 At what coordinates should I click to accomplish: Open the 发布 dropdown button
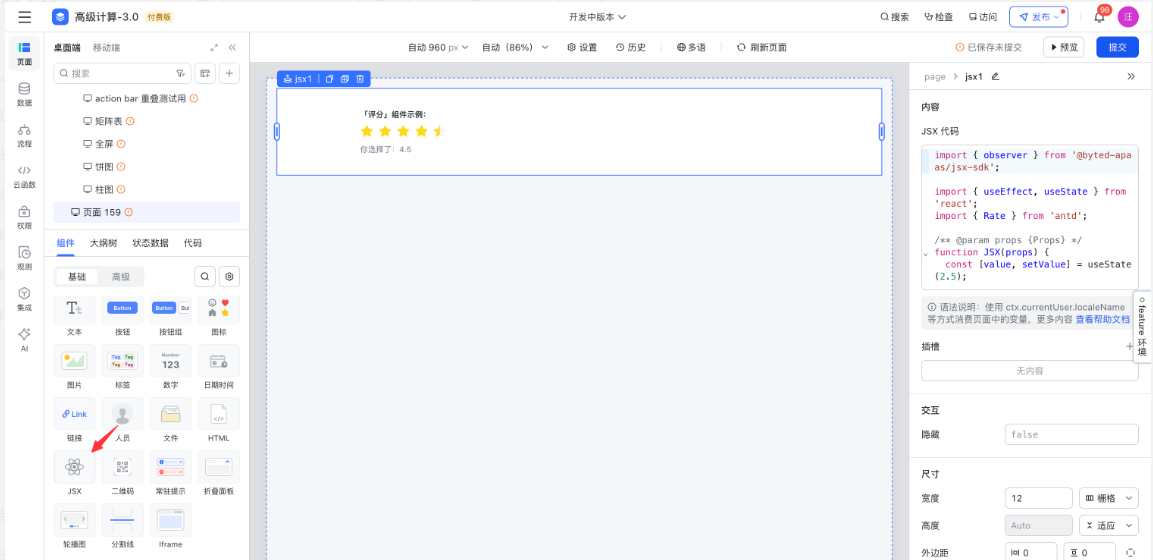(1038, 17)
